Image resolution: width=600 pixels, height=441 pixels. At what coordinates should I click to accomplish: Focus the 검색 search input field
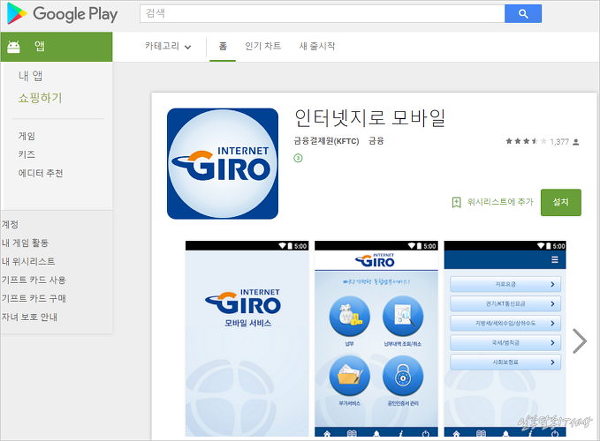tap(320, 14)
